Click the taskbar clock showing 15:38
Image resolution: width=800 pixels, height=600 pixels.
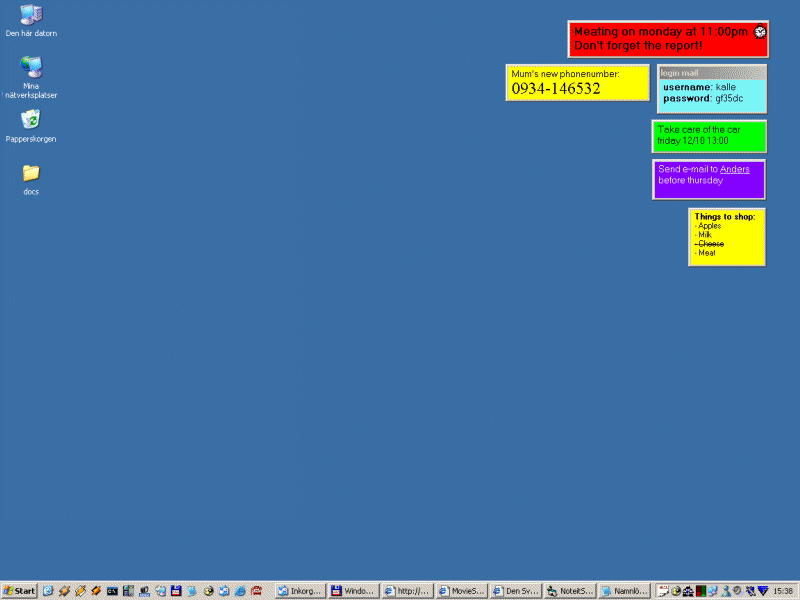click(x=783, y=591)
